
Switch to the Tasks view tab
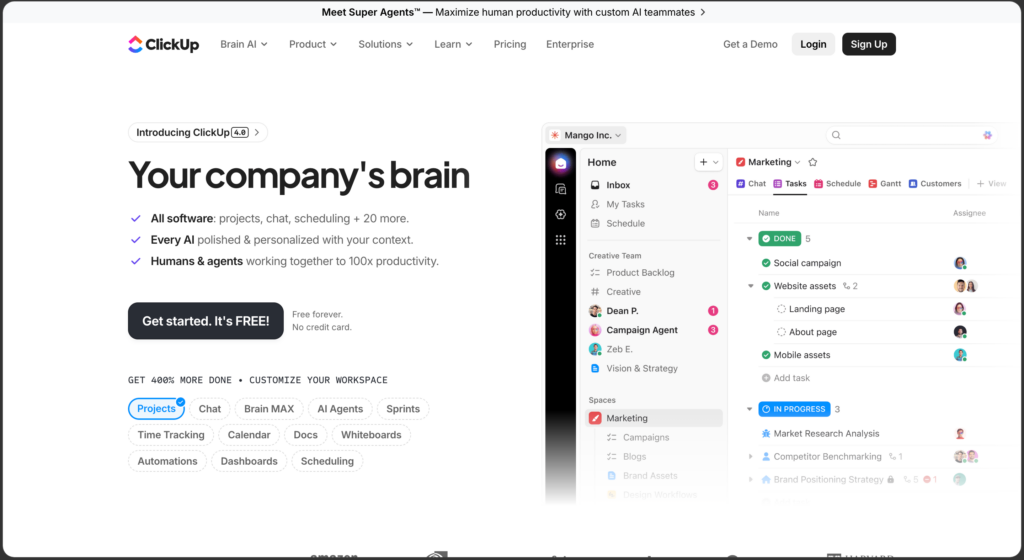[790, 184]
